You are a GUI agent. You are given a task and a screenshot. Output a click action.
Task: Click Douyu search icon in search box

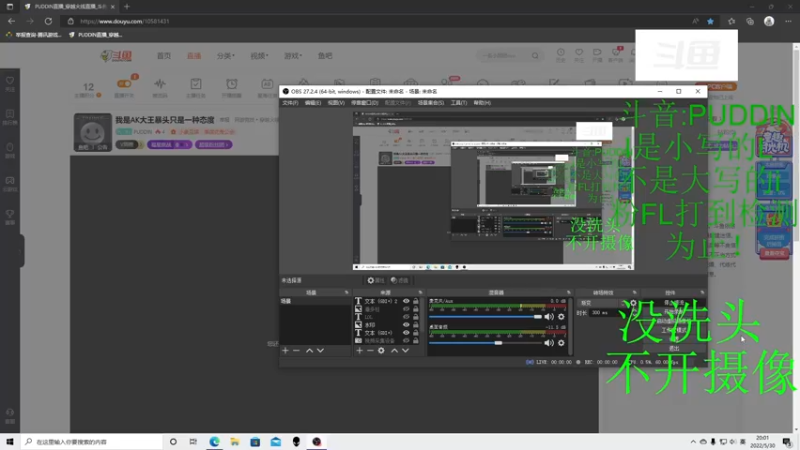point(535,56)
